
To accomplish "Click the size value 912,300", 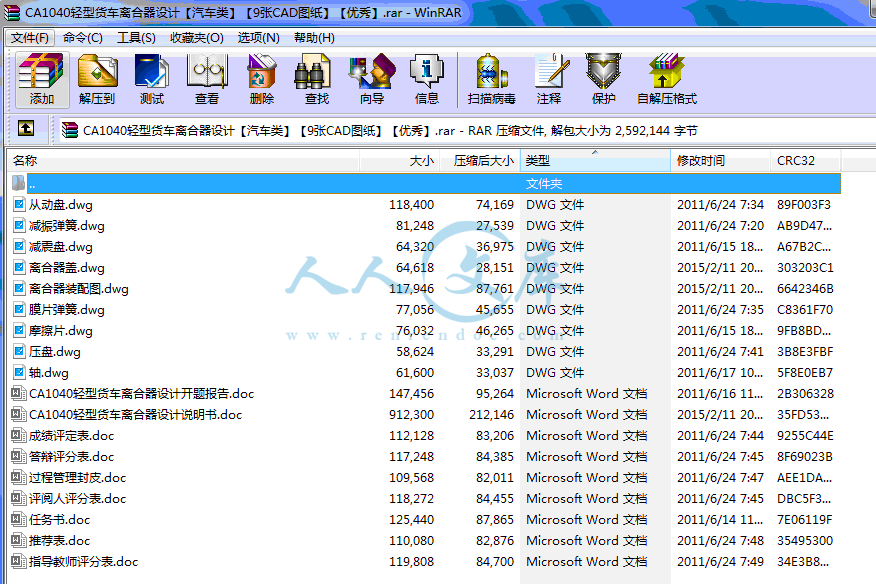I will [411, 414].
